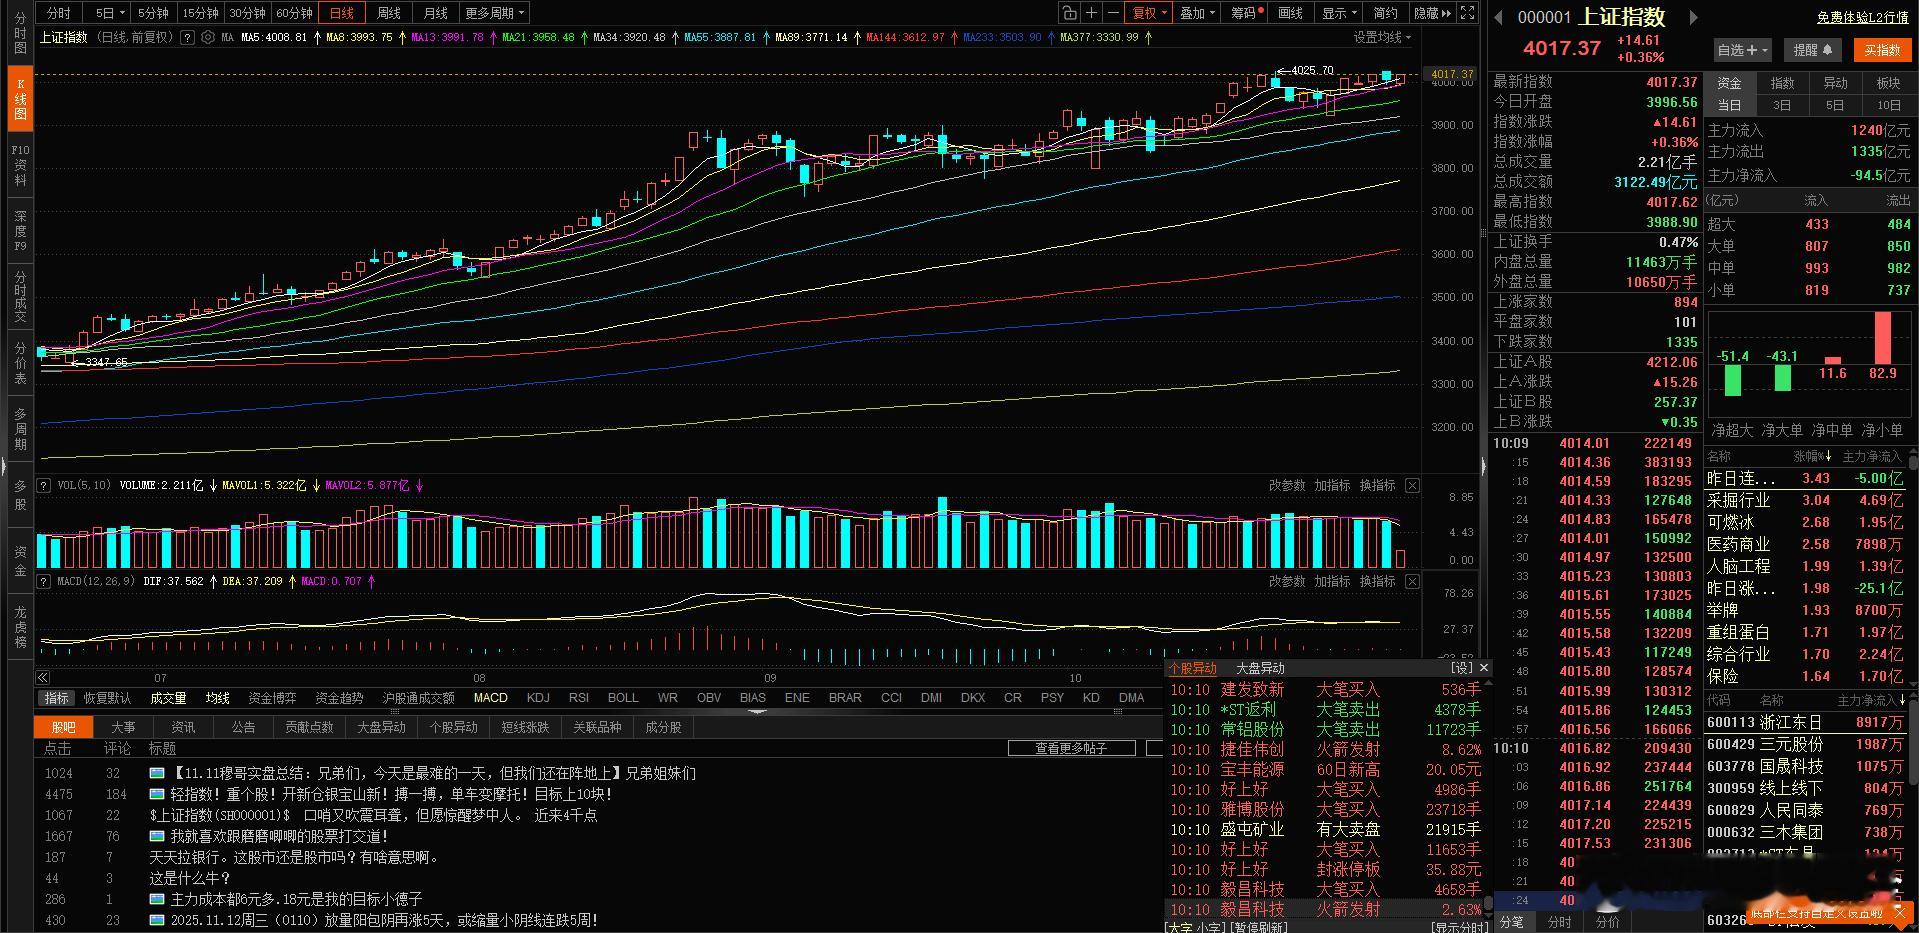Screen dimensions: 1919x933
Task: Select the 指数 tab in funds panel
Action: coord(1782,83)
